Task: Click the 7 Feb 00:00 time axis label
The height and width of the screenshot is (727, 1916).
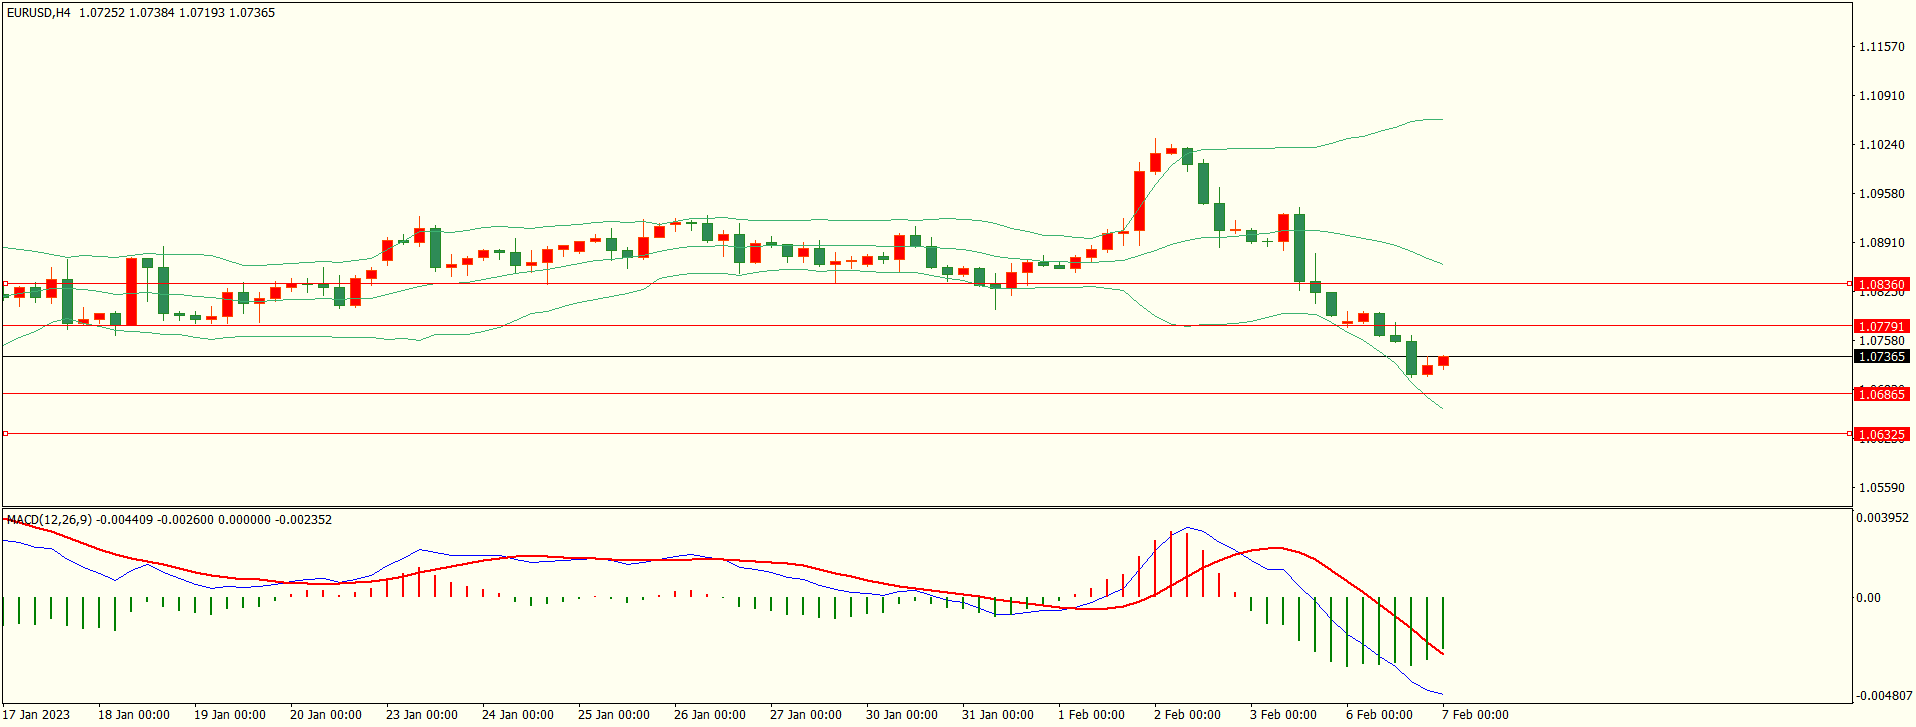Action: [1475, 715]
